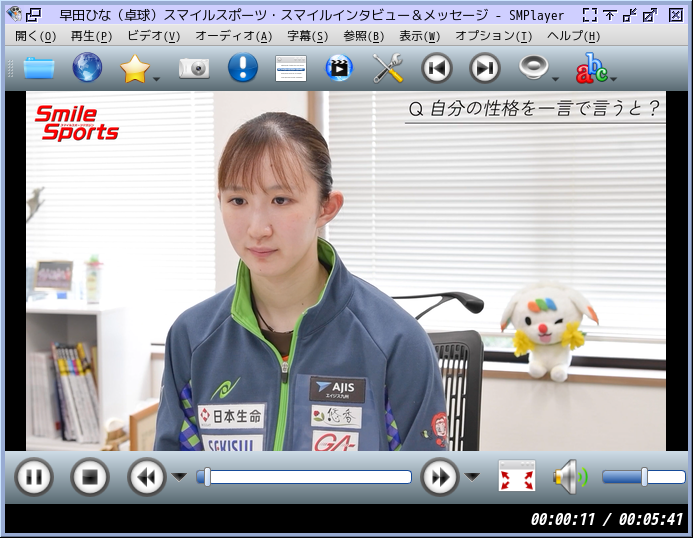Click the SMPlayer app icon in the title bar
The height and width of the screenshot is (538, 693).
click(14, 14)
